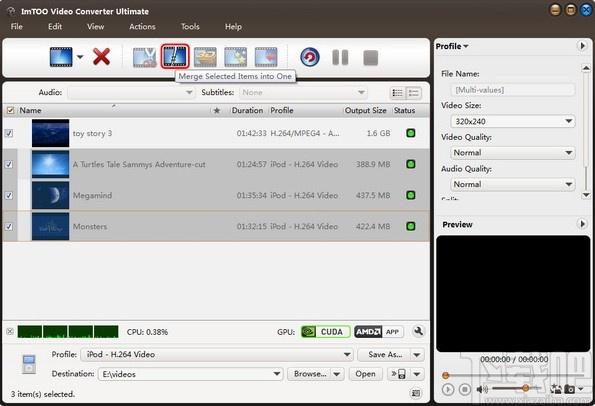Uncheck the Monsters checkbox

pos(9,227)
